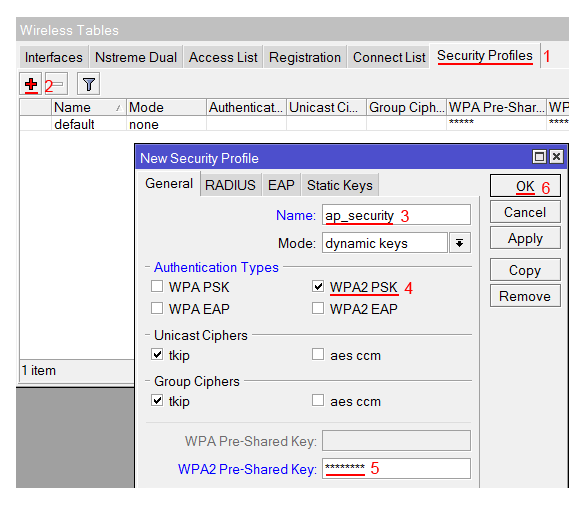The height and width of the screenshot is (506, 587).
Task: Open the EAP tab
Action: coord(281,185)
